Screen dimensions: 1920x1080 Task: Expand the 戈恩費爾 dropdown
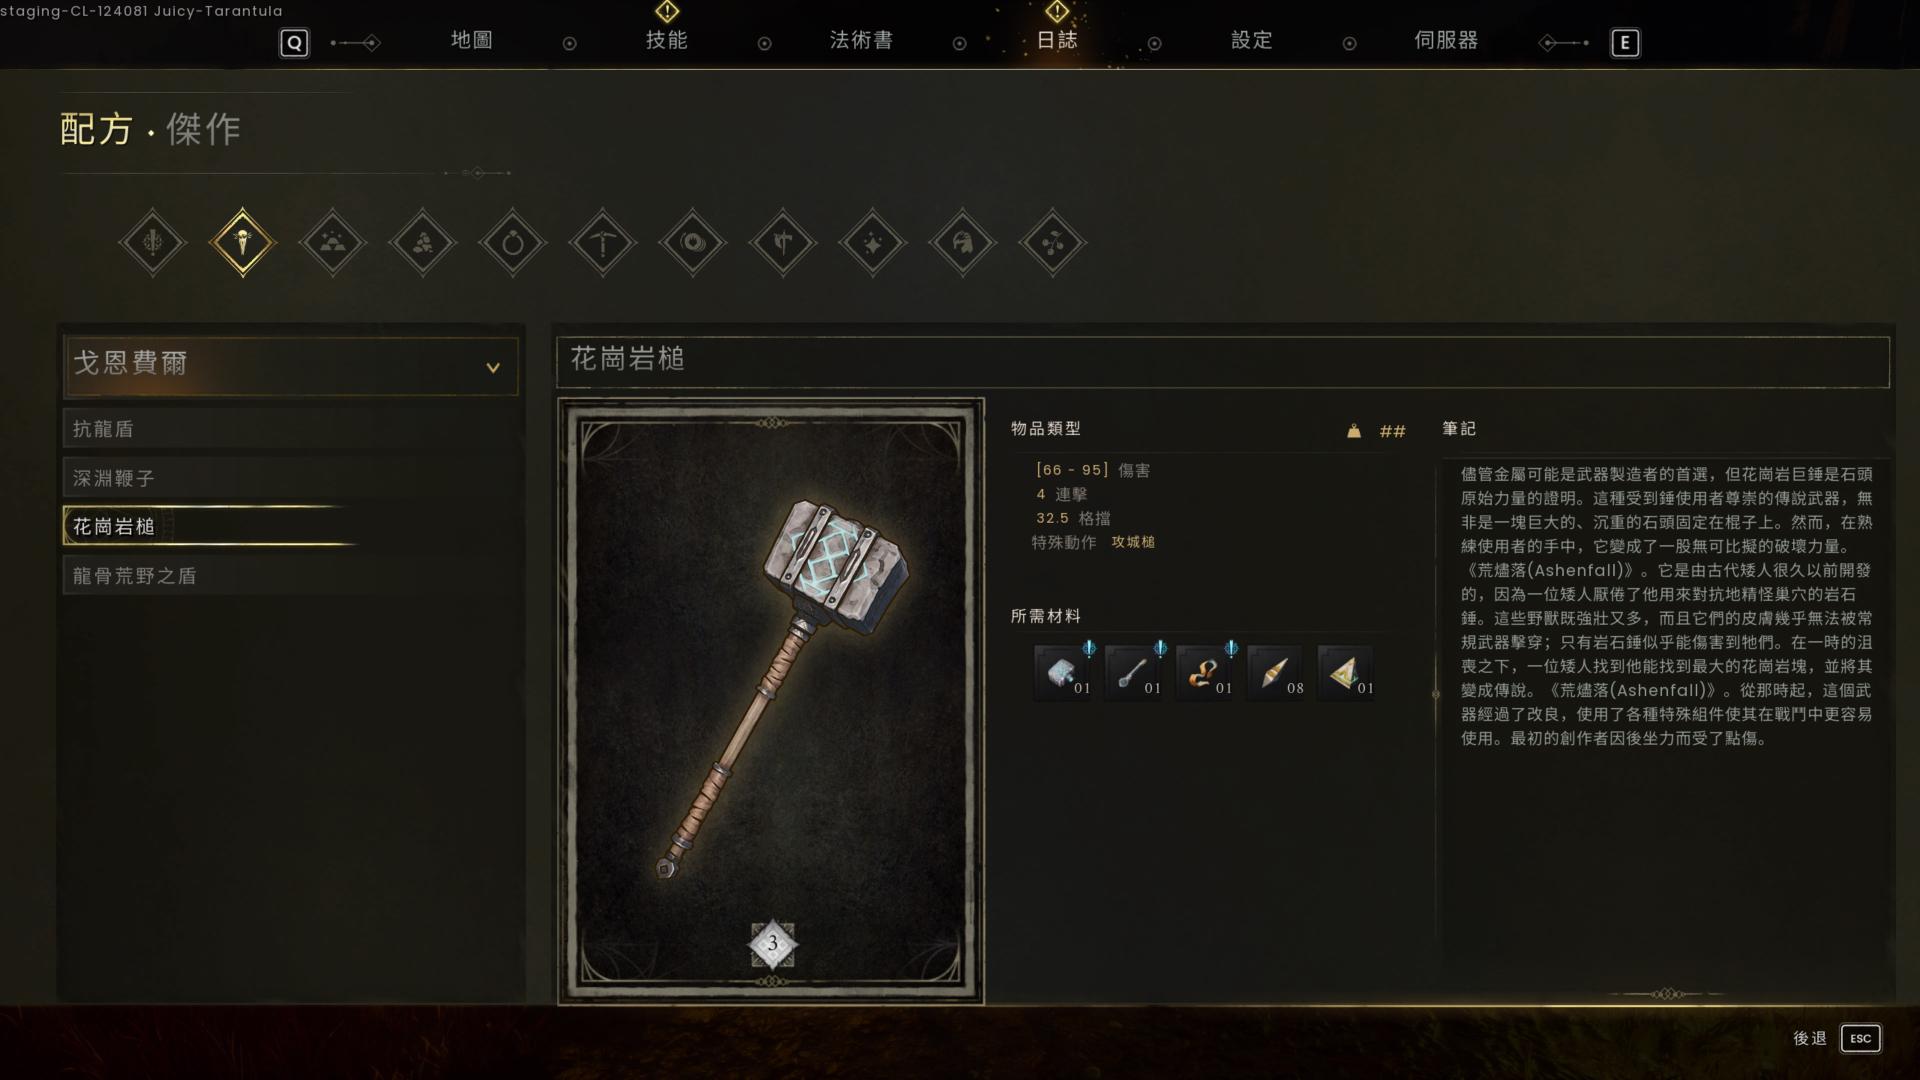[x=290, y=365]
